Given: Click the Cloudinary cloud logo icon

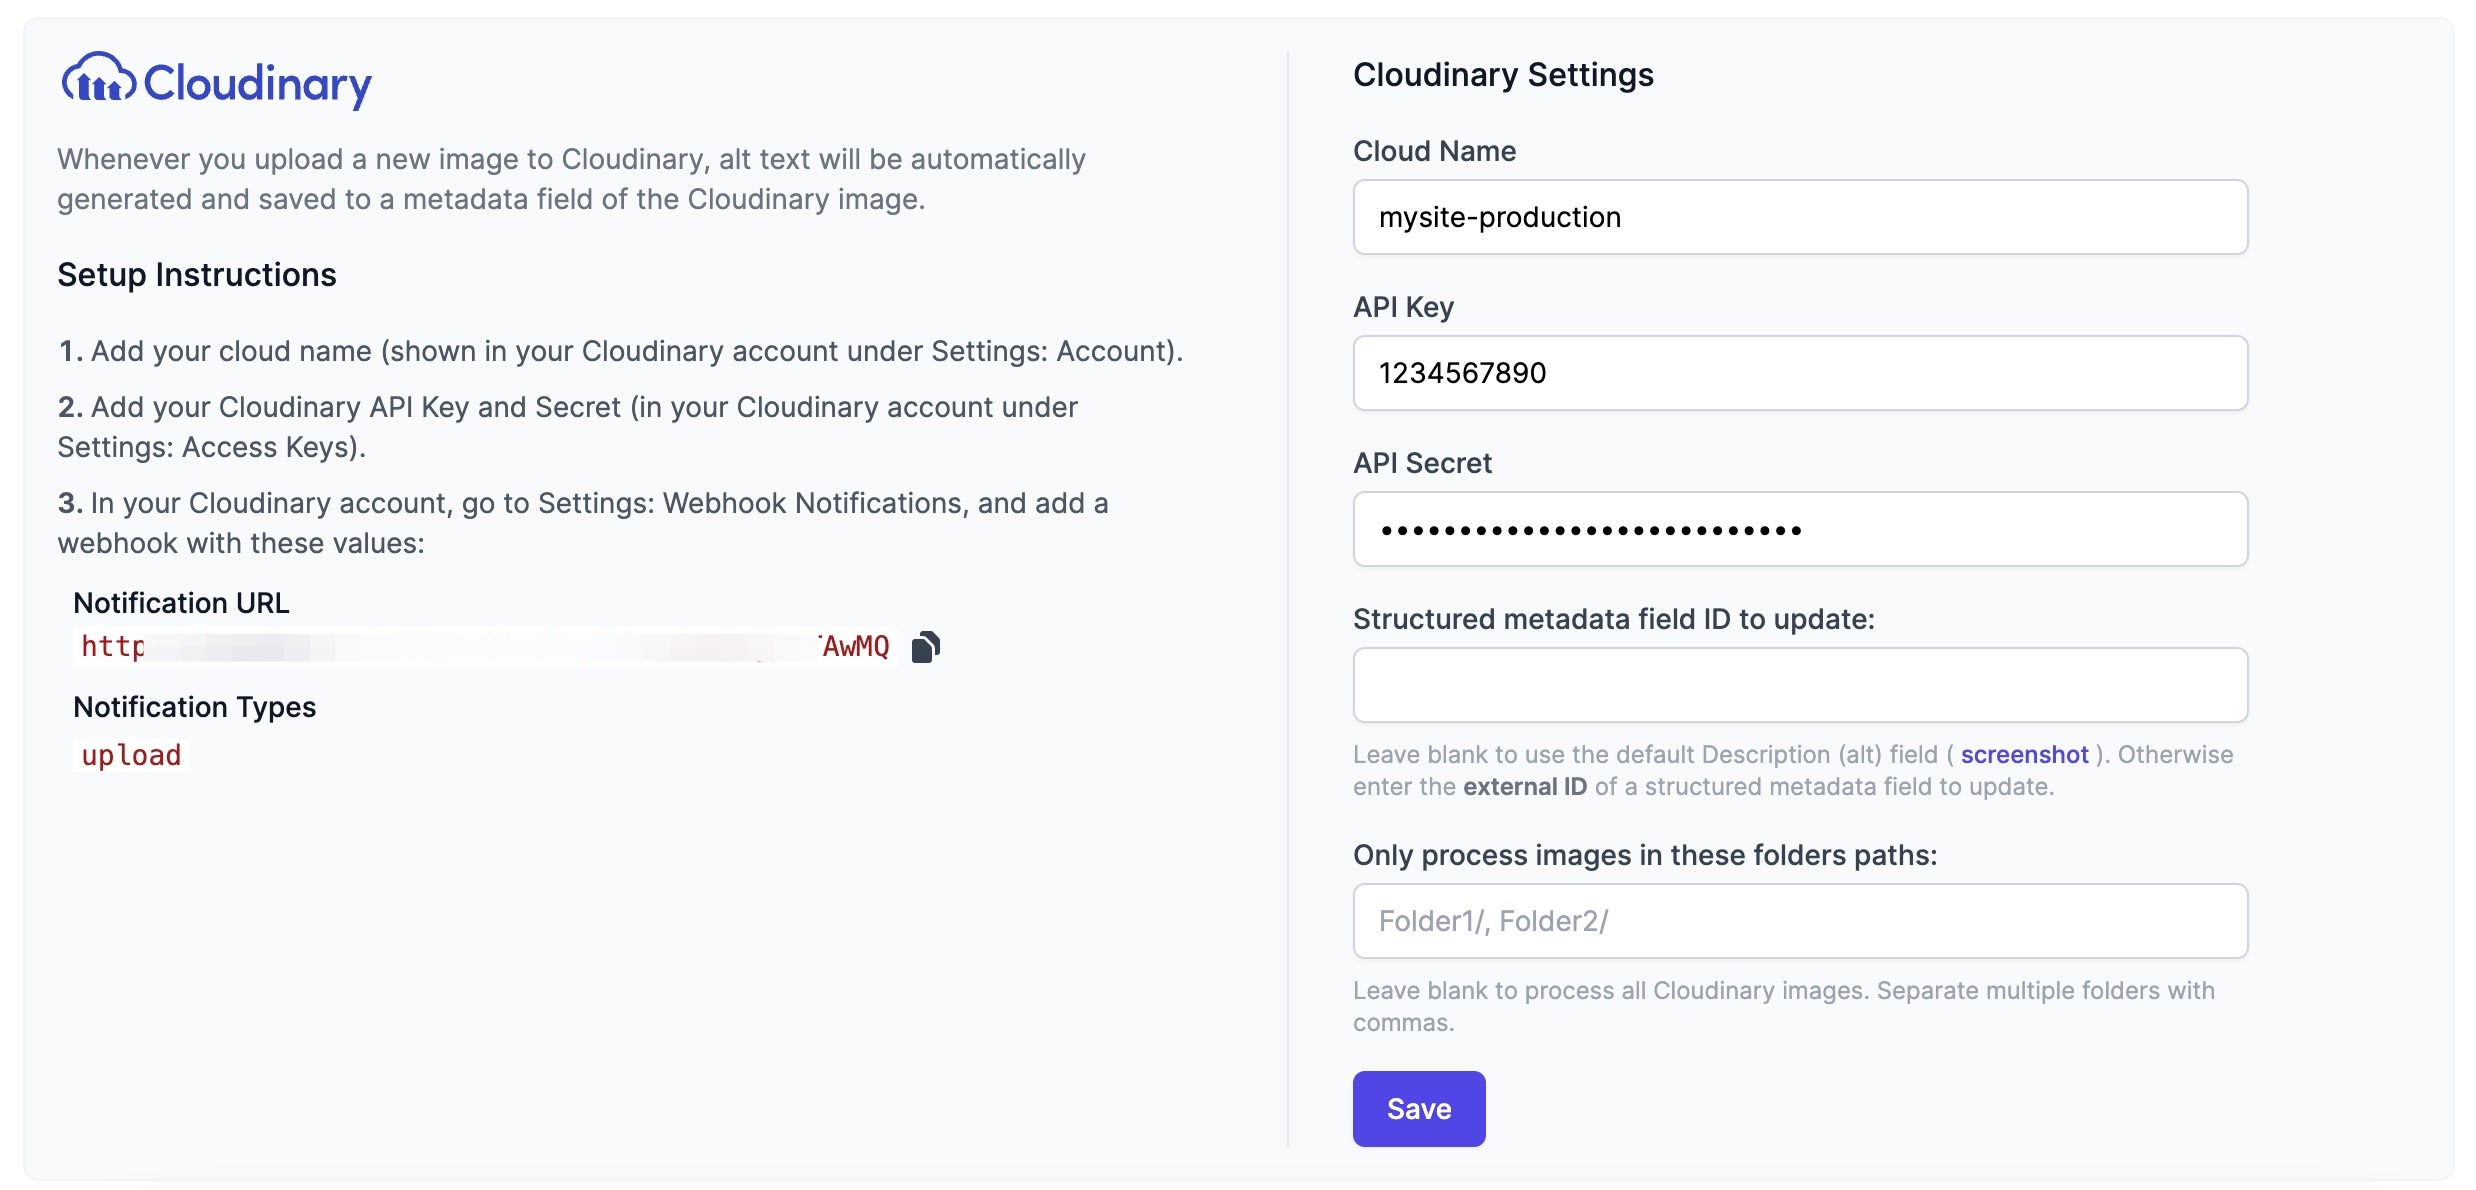Looking at the screenshot, I should (98, 79).
